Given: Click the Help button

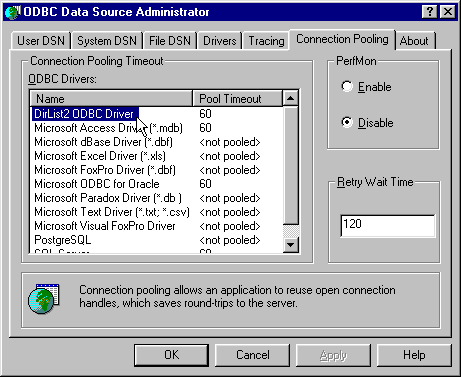Looking at the screenshot, I should pos(414,355).
